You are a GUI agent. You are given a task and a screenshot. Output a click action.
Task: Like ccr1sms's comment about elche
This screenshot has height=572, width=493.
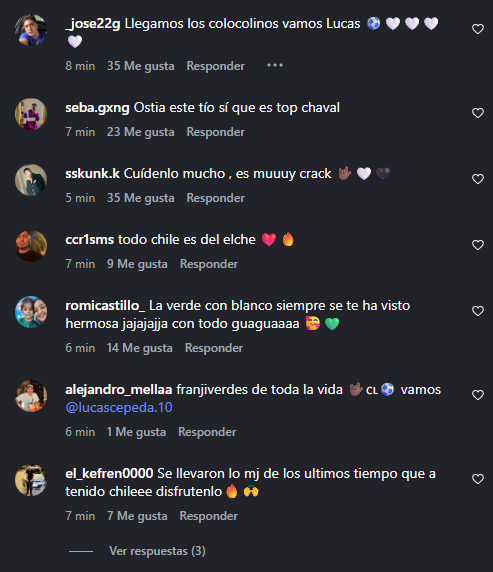pos(478,245)
